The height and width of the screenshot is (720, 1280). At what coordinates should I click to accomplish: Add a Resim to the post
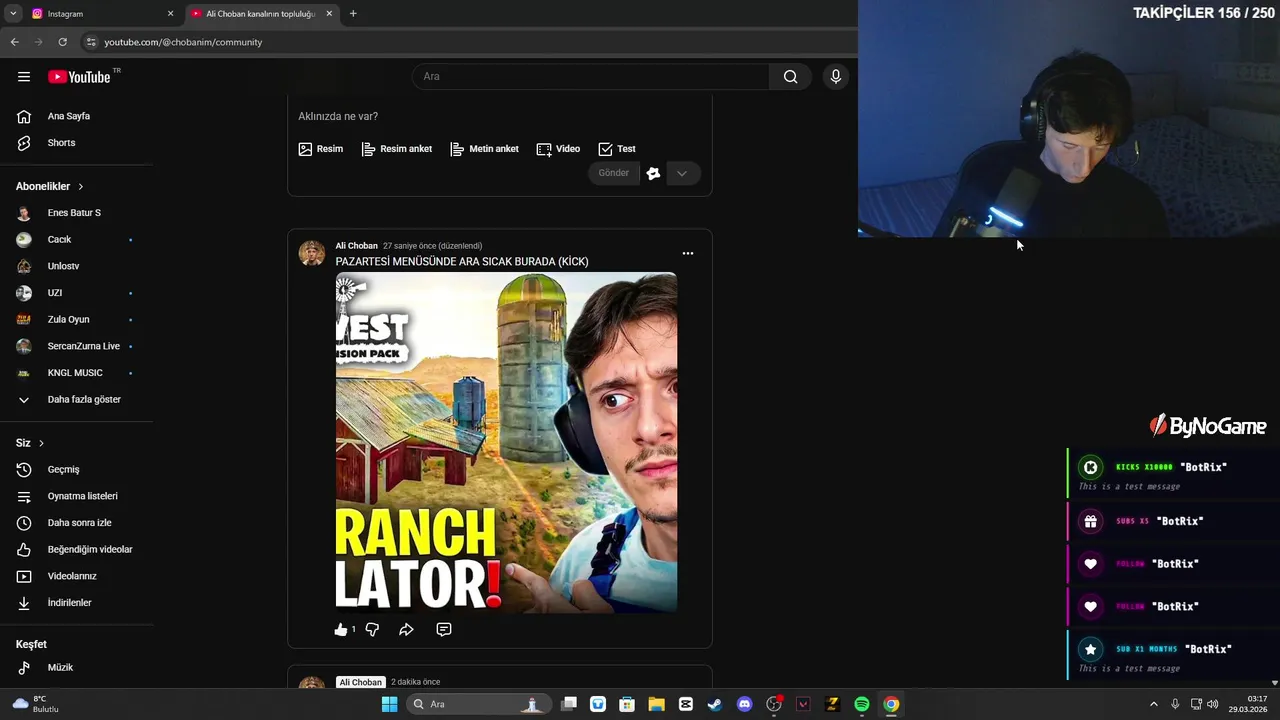pyautogui.click(x=320, y=149)
